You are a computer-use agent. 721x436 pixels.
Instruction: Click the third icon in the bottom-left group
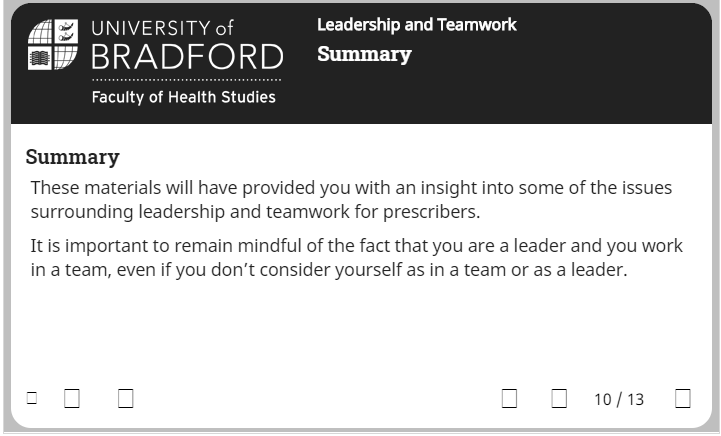tap(126, 398)
